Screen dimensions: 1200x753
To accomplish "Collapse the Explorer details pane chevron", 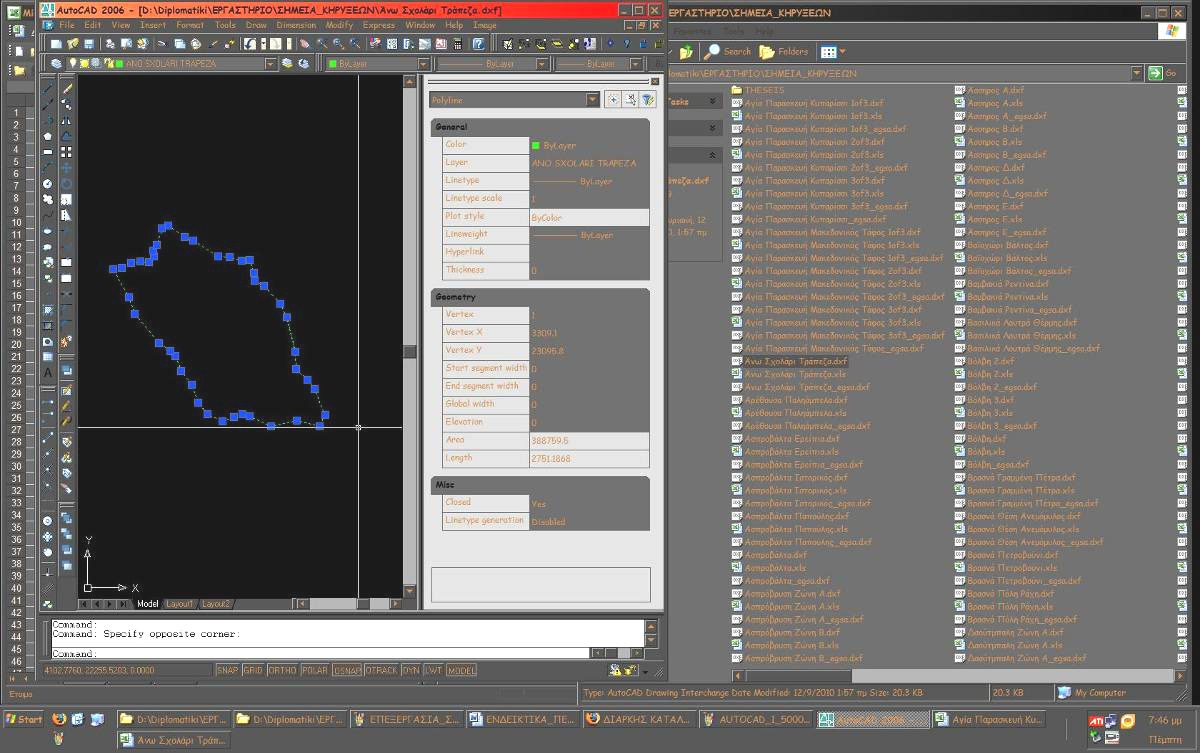I will click(x=712, y=155).
